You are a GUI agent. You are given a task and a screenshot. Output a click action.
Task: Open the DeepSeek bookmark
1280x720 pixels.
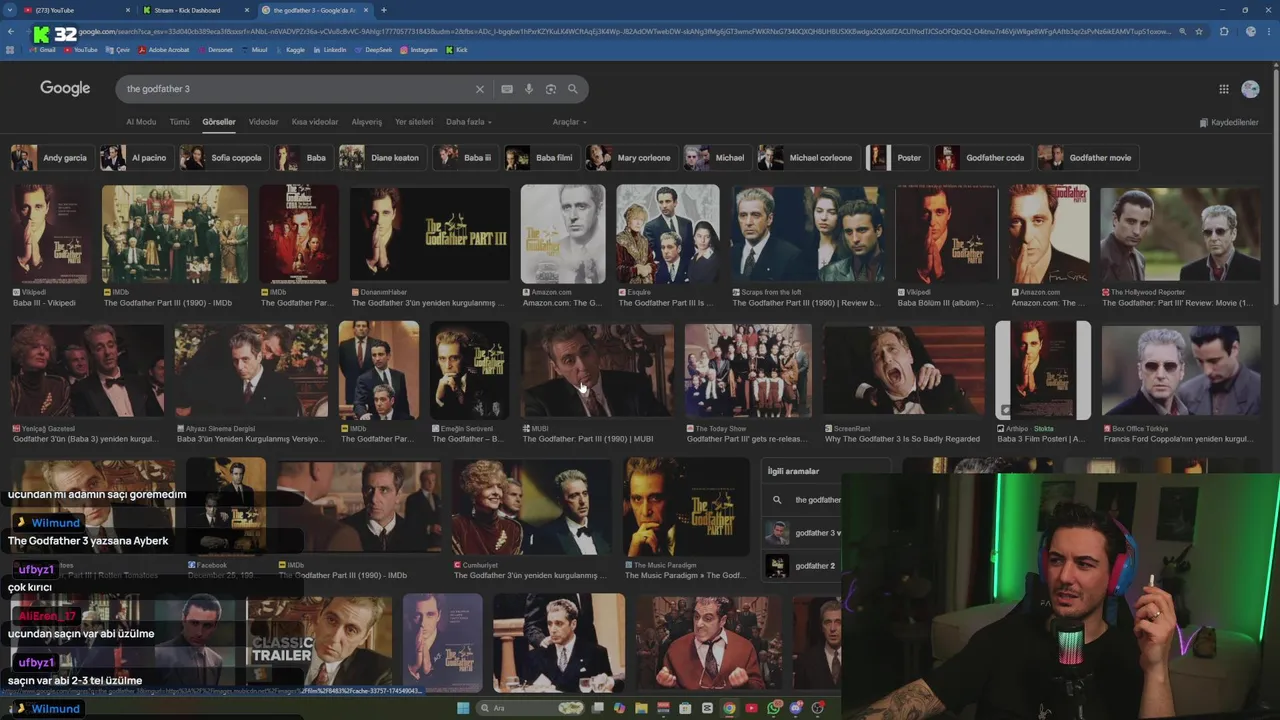(x=373, y=50)
